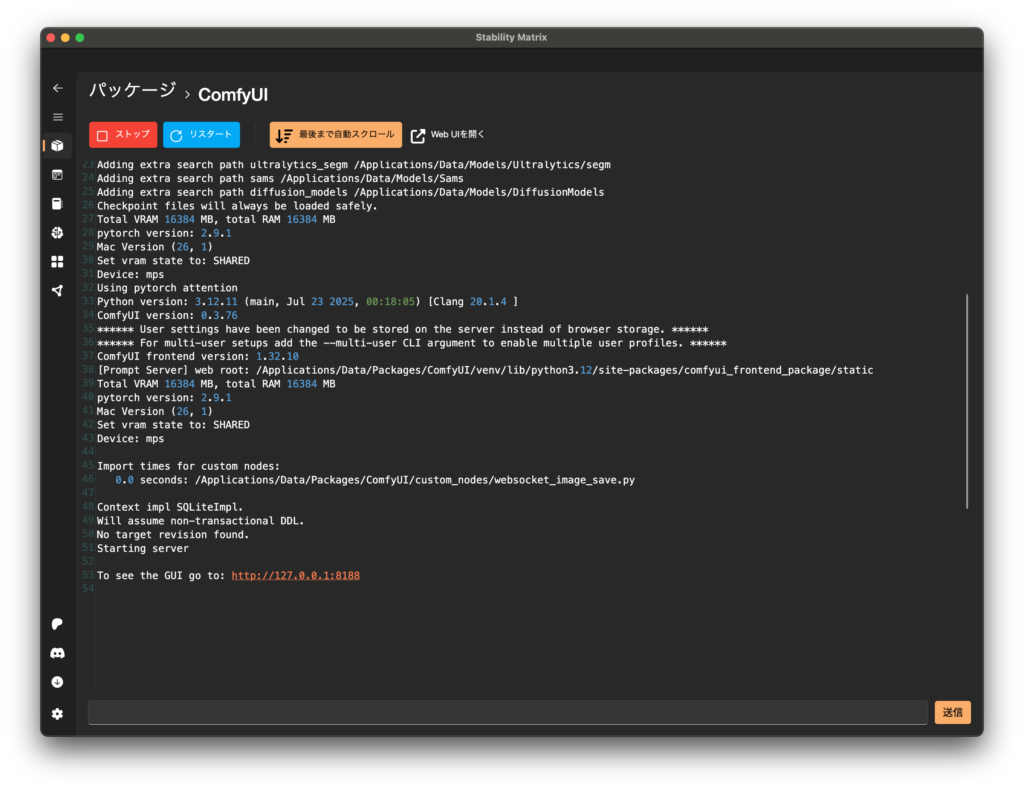Open the Inference page icon in sidebar
1024x790 pixels.
point(57,175)
